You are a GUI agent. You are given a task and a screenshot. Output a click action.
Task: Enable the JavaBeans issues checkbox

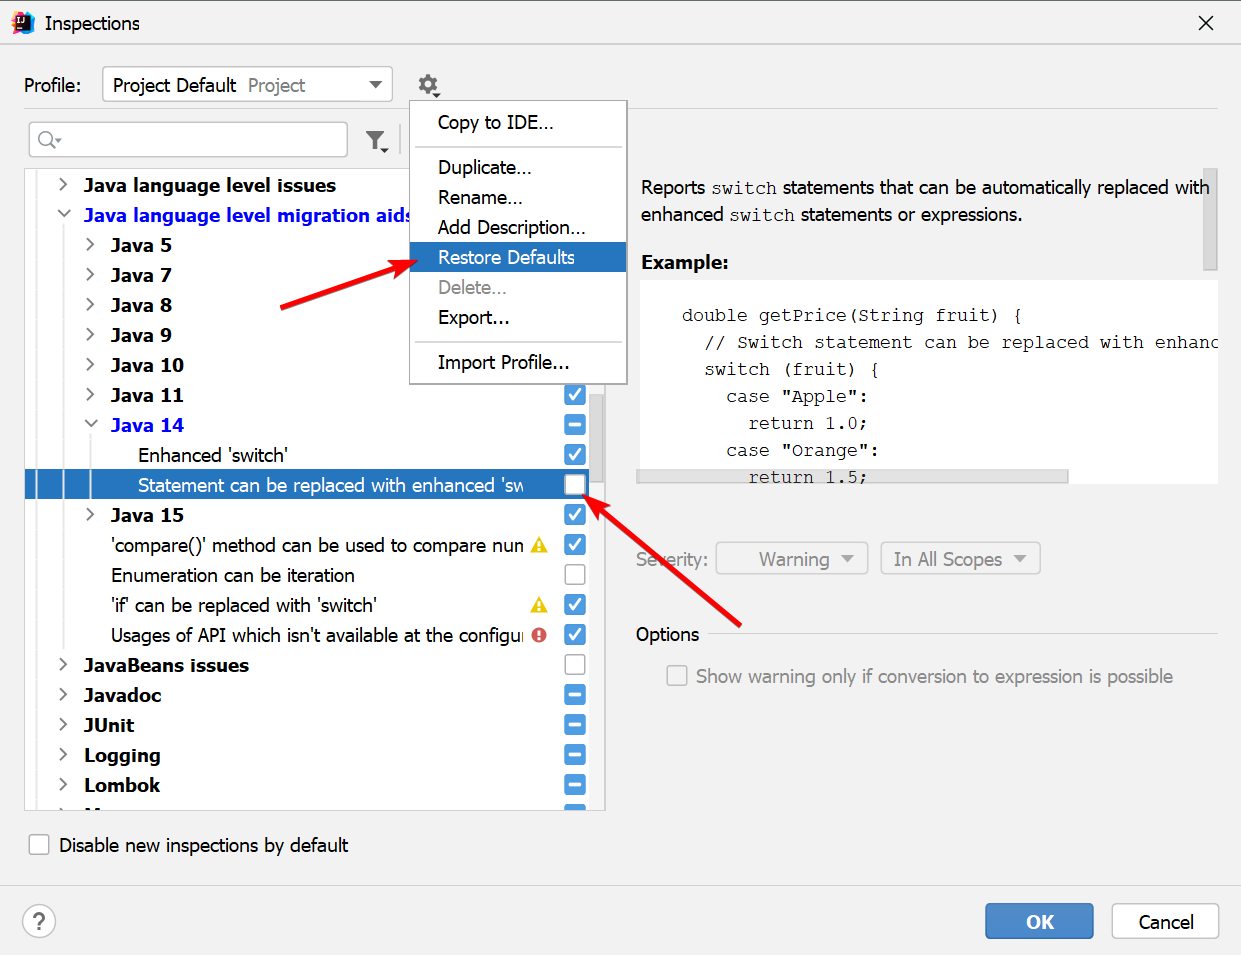pyautogui.click(x=575, y=665)
